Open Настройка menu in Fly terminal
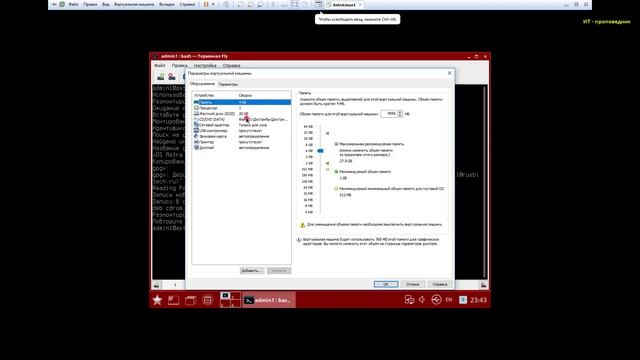This screenshot has width=640, height=360. coord(205,65)
